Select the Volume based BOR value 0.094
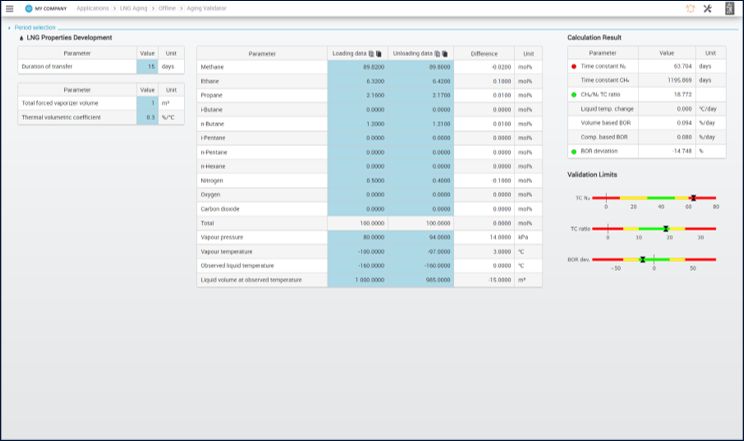The height and width of the screenshot is (441, 744). [x=684, y=123]
